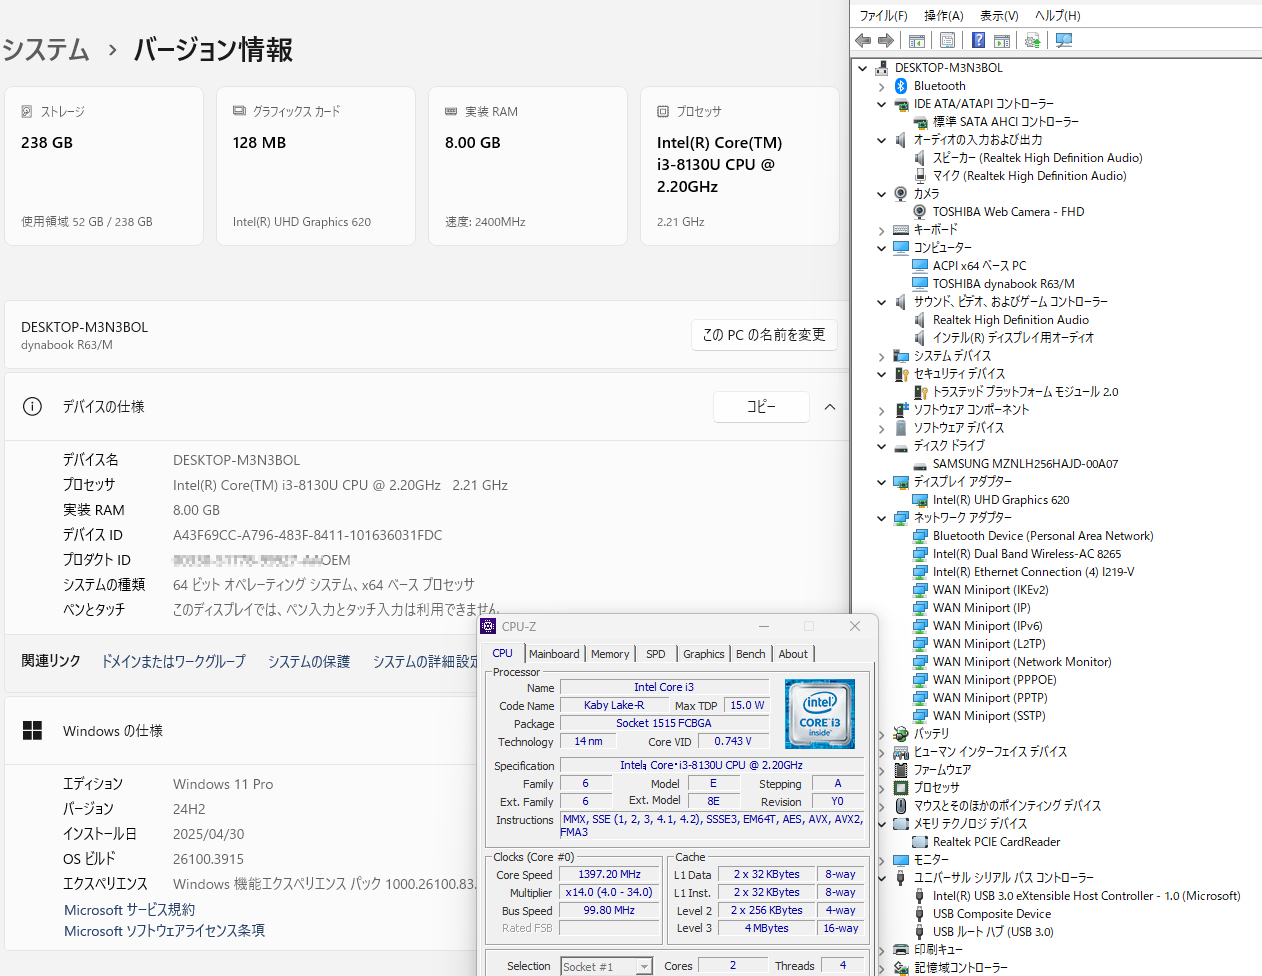Click the Intel UHD Graphics 620 adapter icon
Image resolution: width=1262 pixels, height=976 pixels.
tap(920, 500)
